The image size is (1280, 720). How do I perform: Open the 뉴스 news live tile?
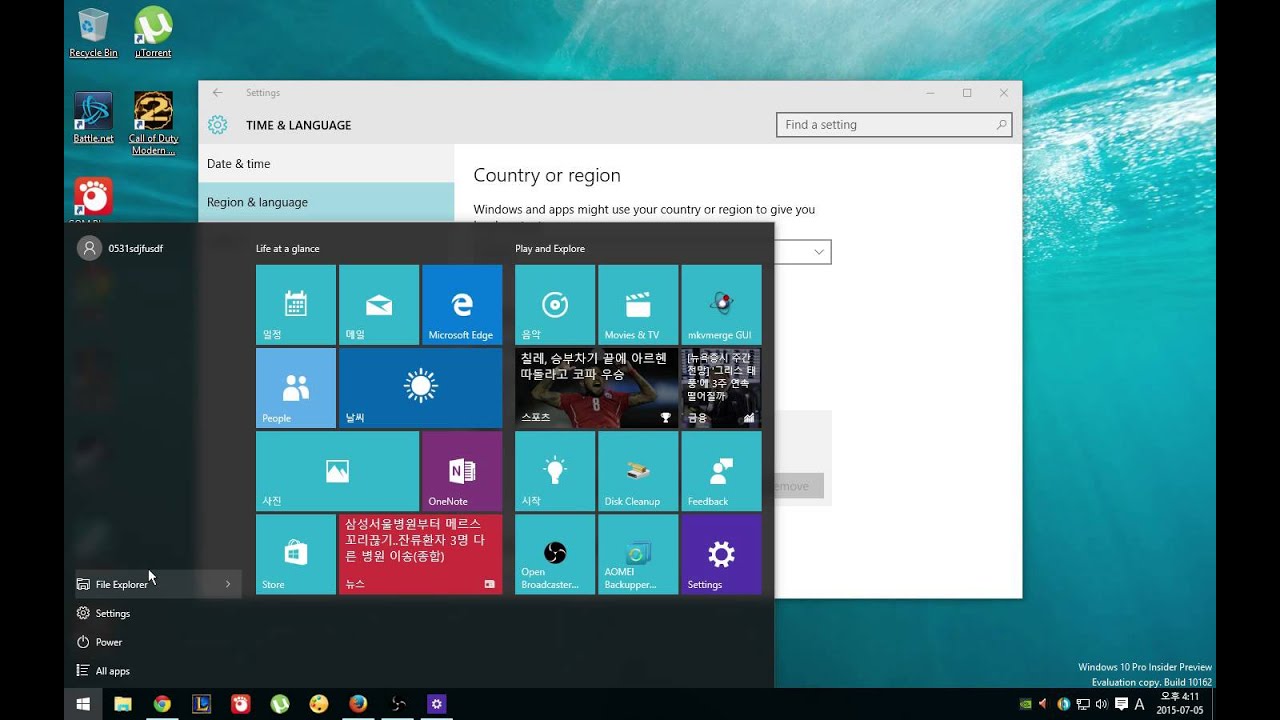tap(420, 554)
